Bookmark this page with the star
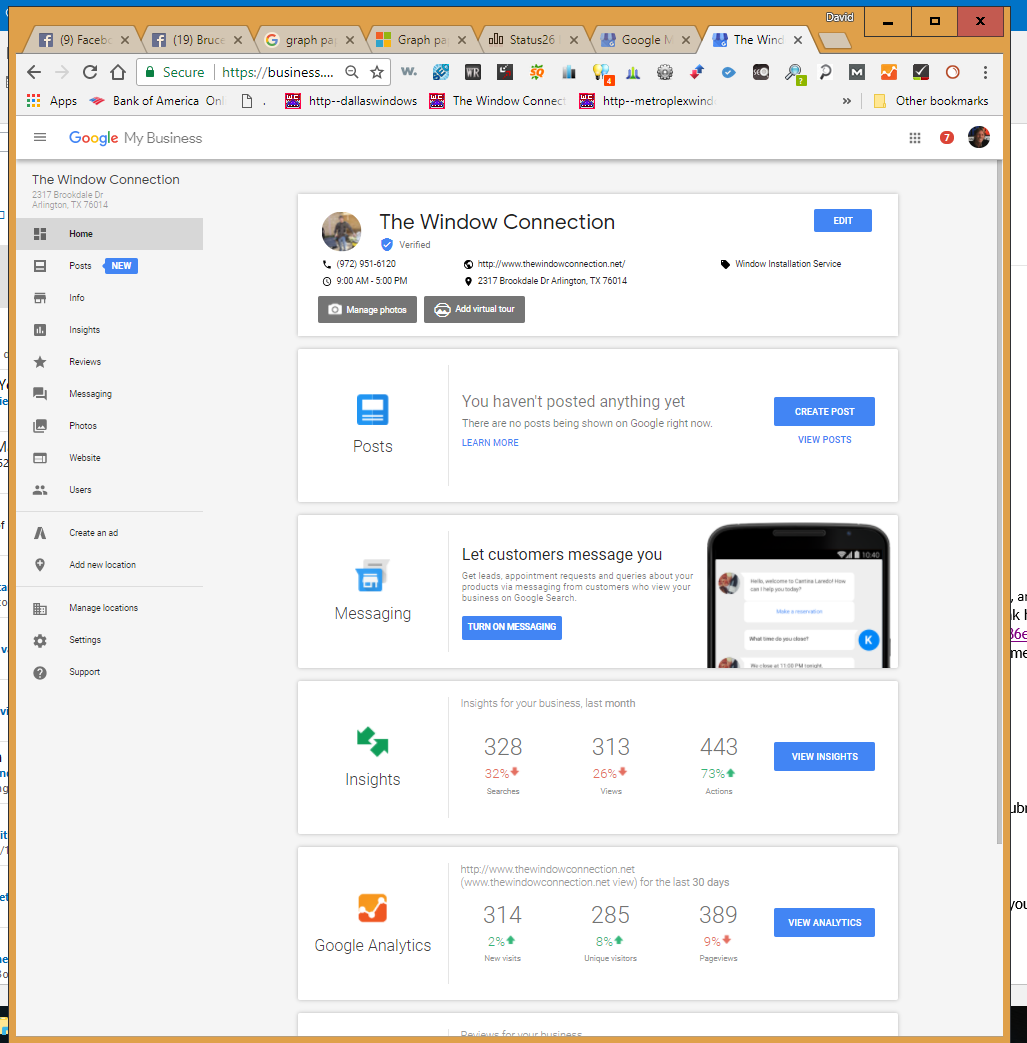 (377, 72)
